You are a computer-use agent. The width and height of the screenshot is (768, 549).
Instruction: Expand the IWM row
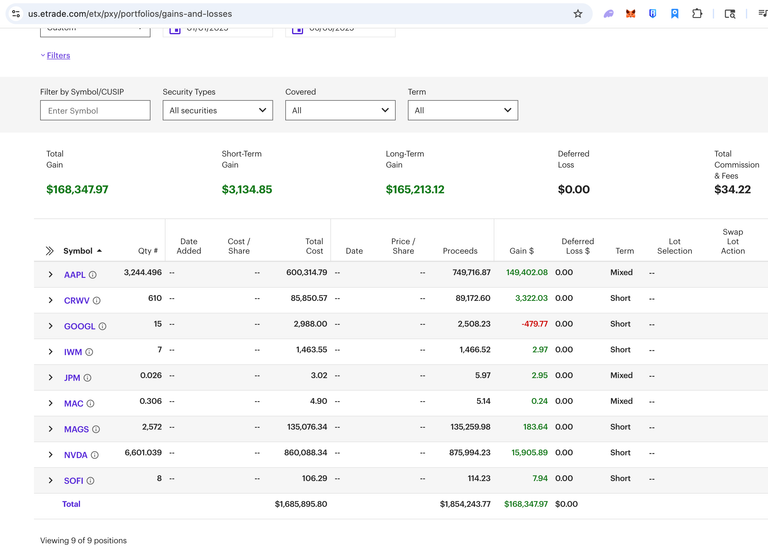click(50, 352)
